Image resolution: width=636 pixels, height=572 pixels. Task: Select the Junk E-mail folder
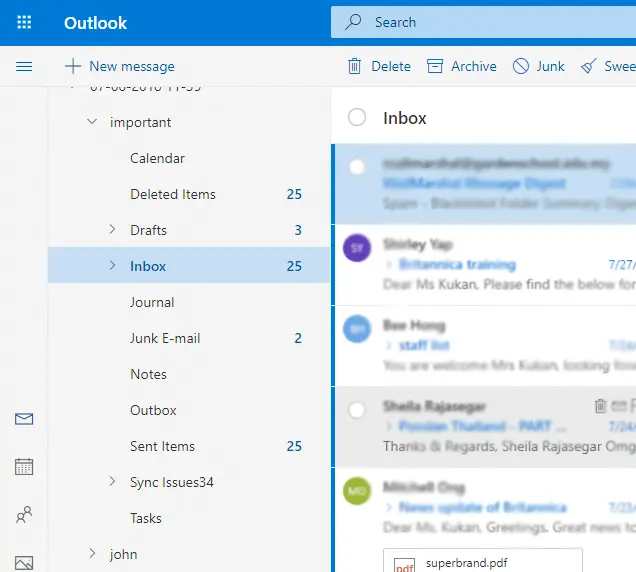pyautogui.click(x=165, y=338)
